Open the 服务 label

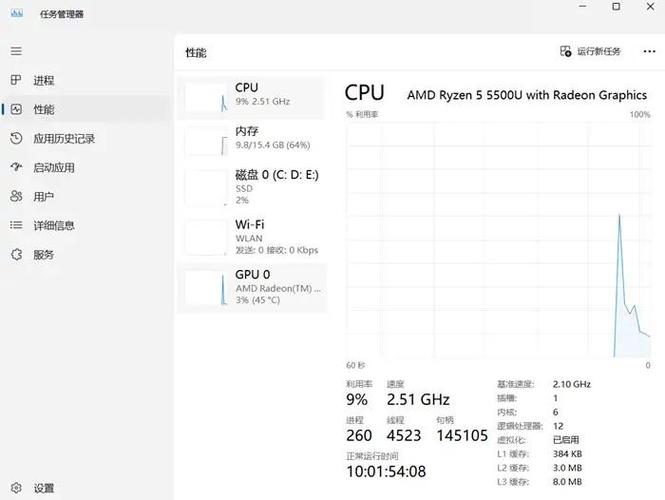pyautogui.click(x=44, y=255)
